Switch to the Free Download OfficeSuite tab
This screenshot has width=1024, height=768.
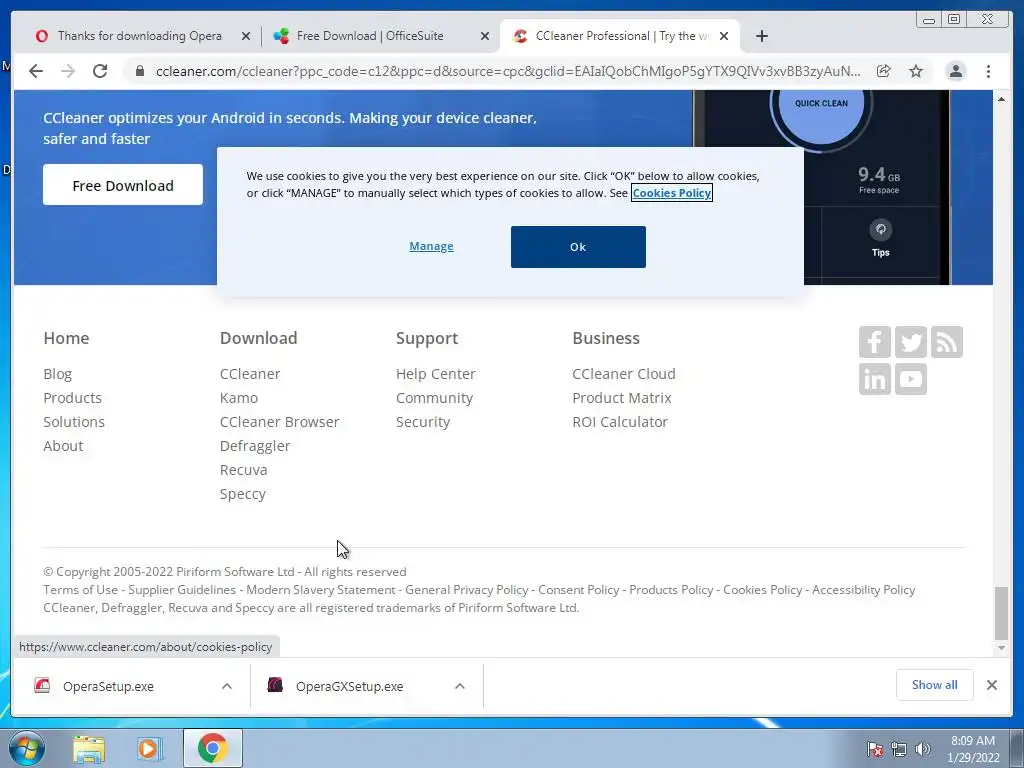[x=370, y=36]
